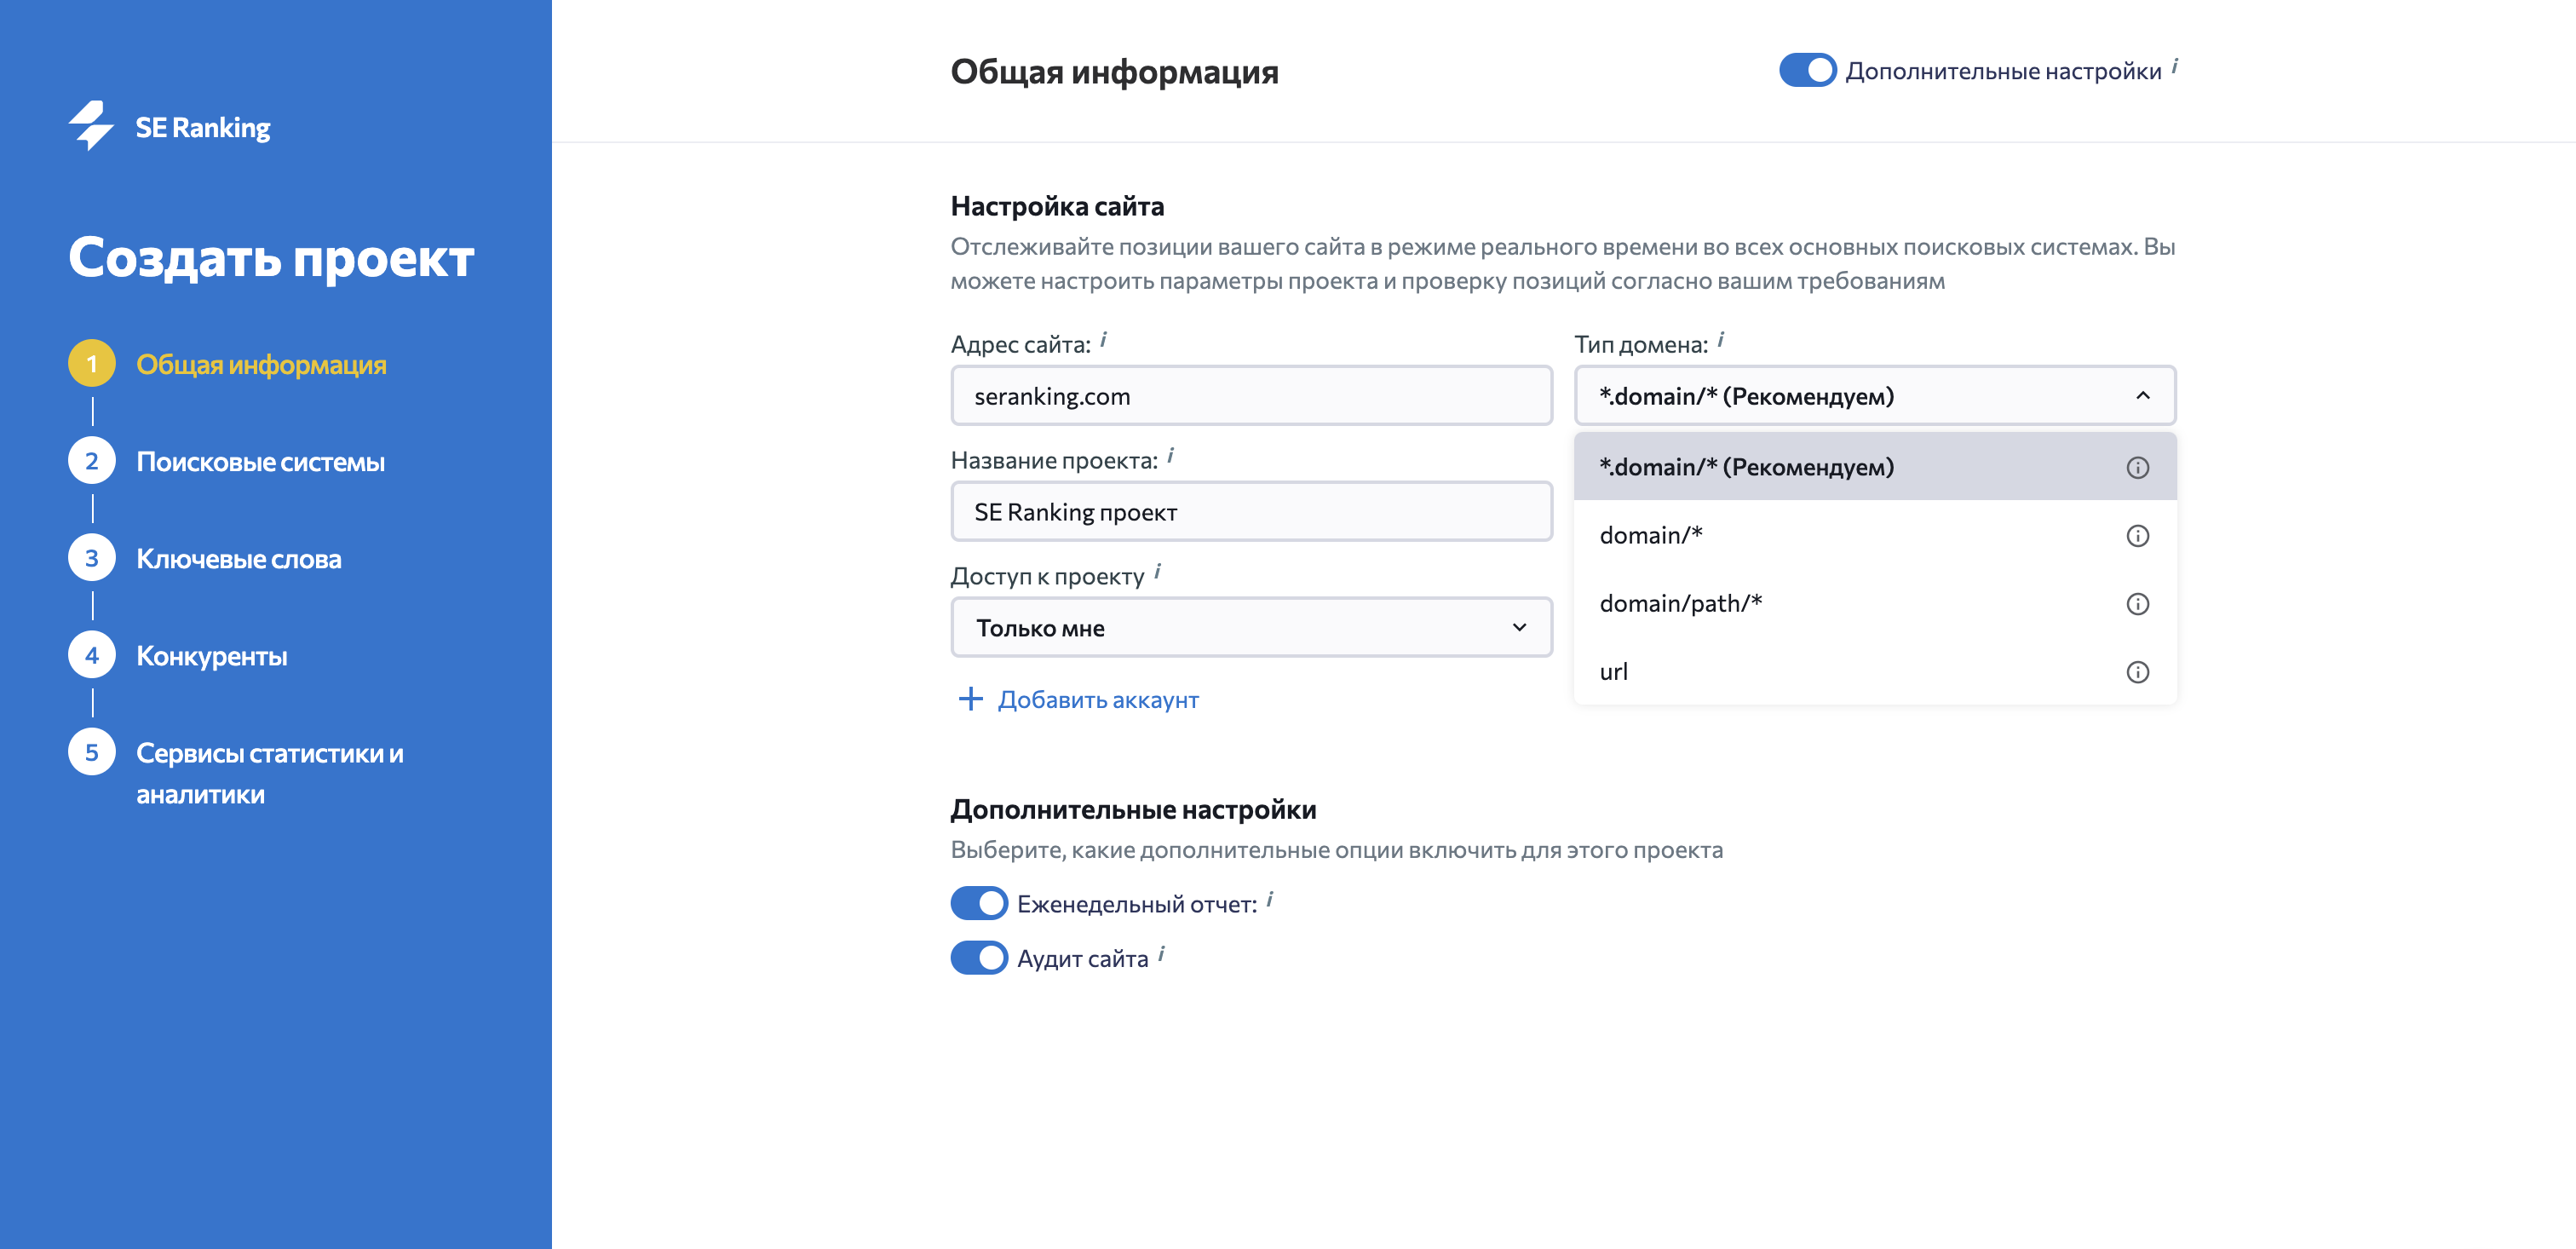Toggle Дополнительные настройки switch in header
The image size is (2576, 1249).
(1807, 70)
